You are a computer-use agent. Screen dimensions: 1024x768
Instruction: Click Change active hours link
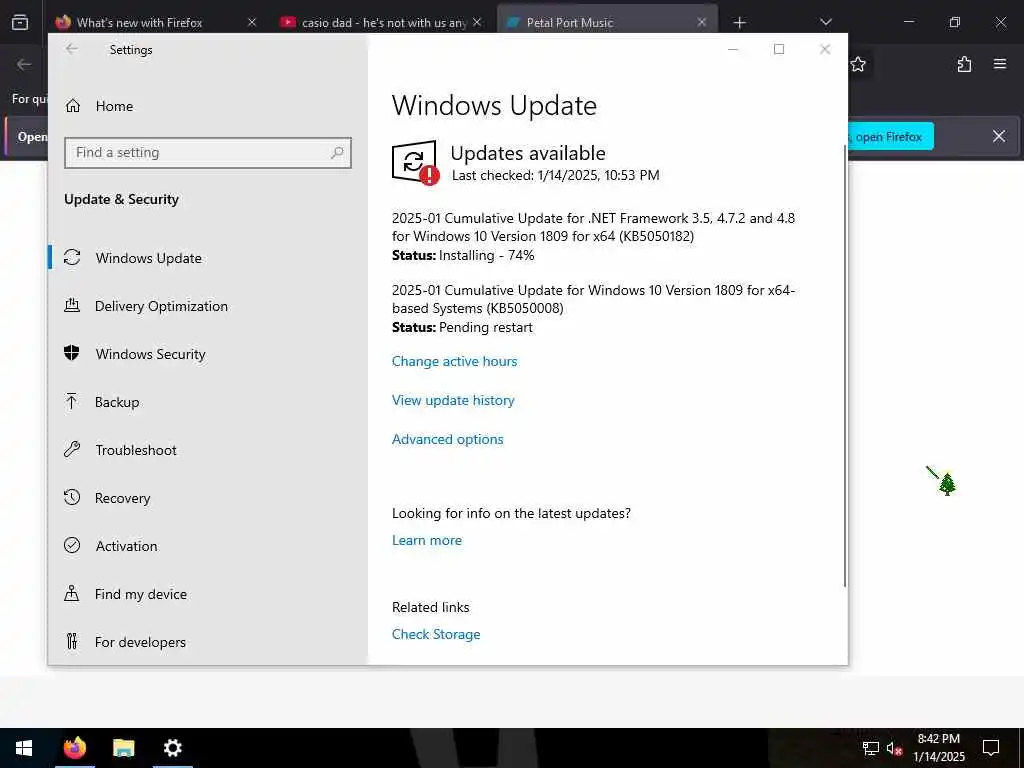455,361
